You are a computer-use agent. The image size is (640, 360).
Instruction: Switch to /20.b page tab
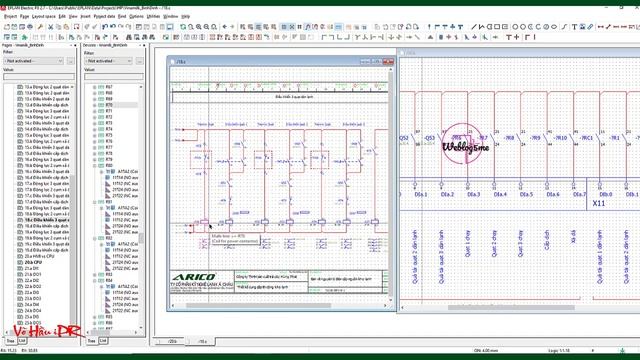click(172, 341)
